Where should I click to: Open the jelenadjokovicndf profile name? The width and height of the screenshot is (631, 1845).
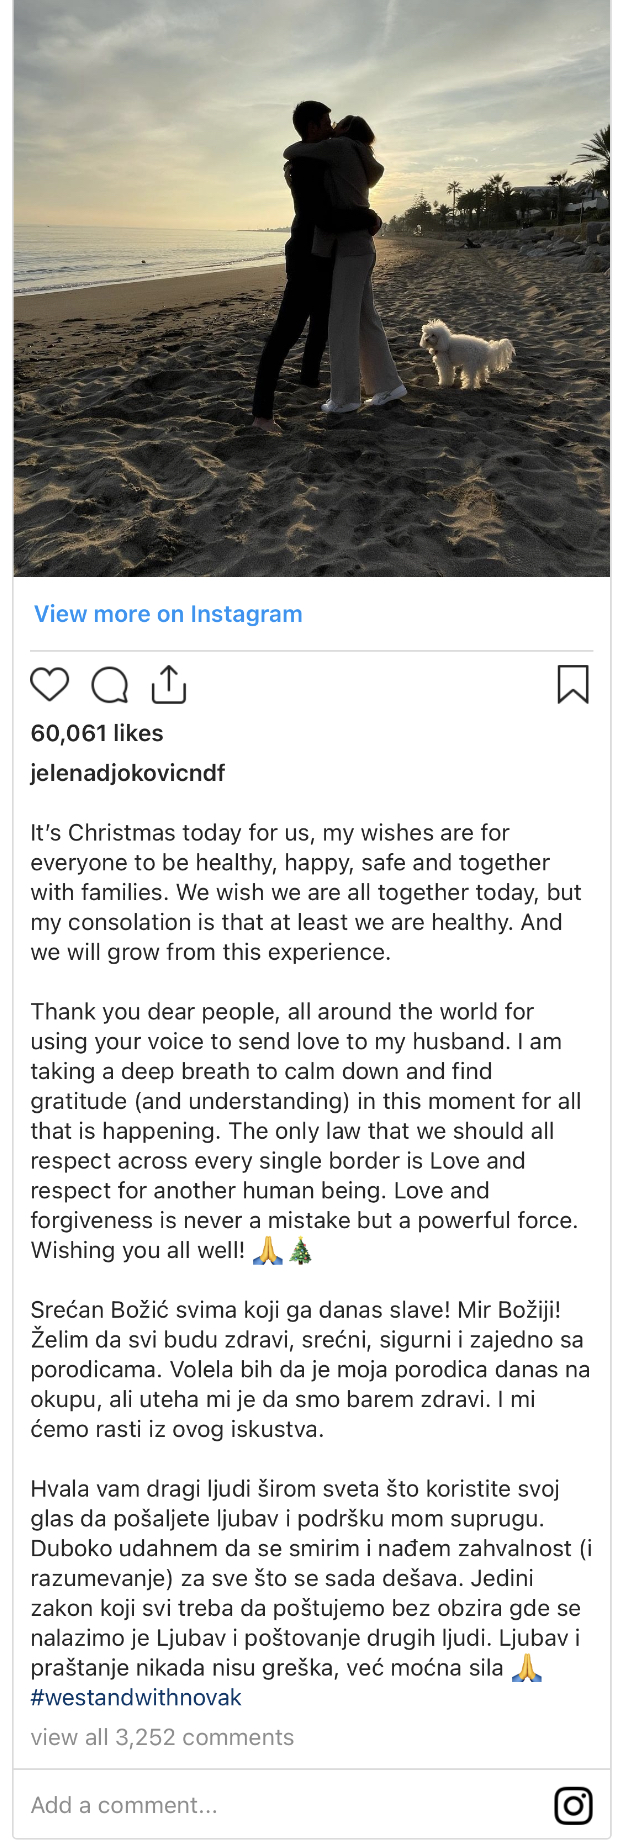pos(128,773)
